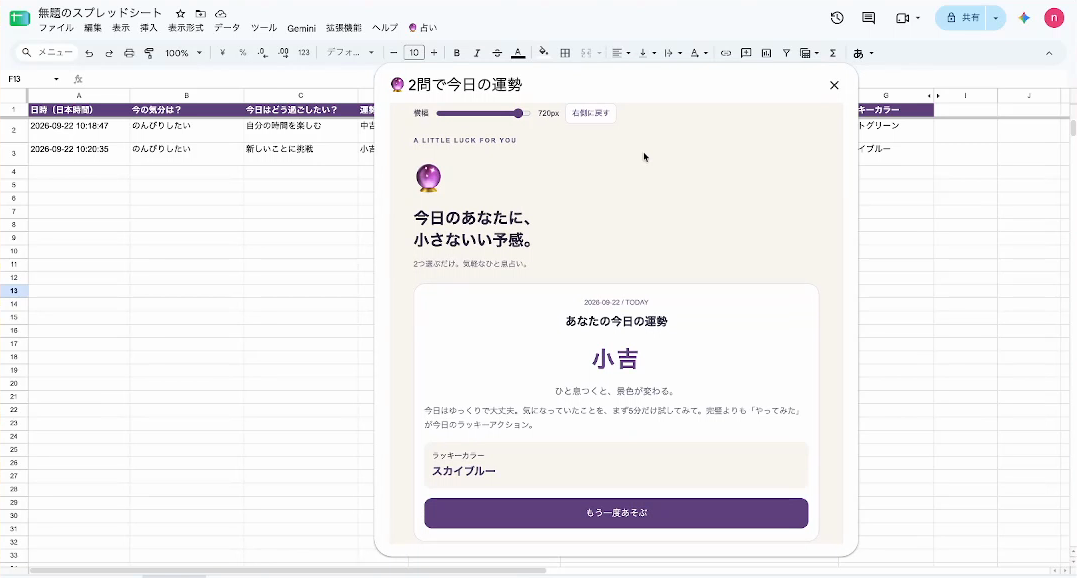Click the 右側に戻す button
This screenshot has height=578, width=1077.
pyautogui.click(x=591, y=113)
